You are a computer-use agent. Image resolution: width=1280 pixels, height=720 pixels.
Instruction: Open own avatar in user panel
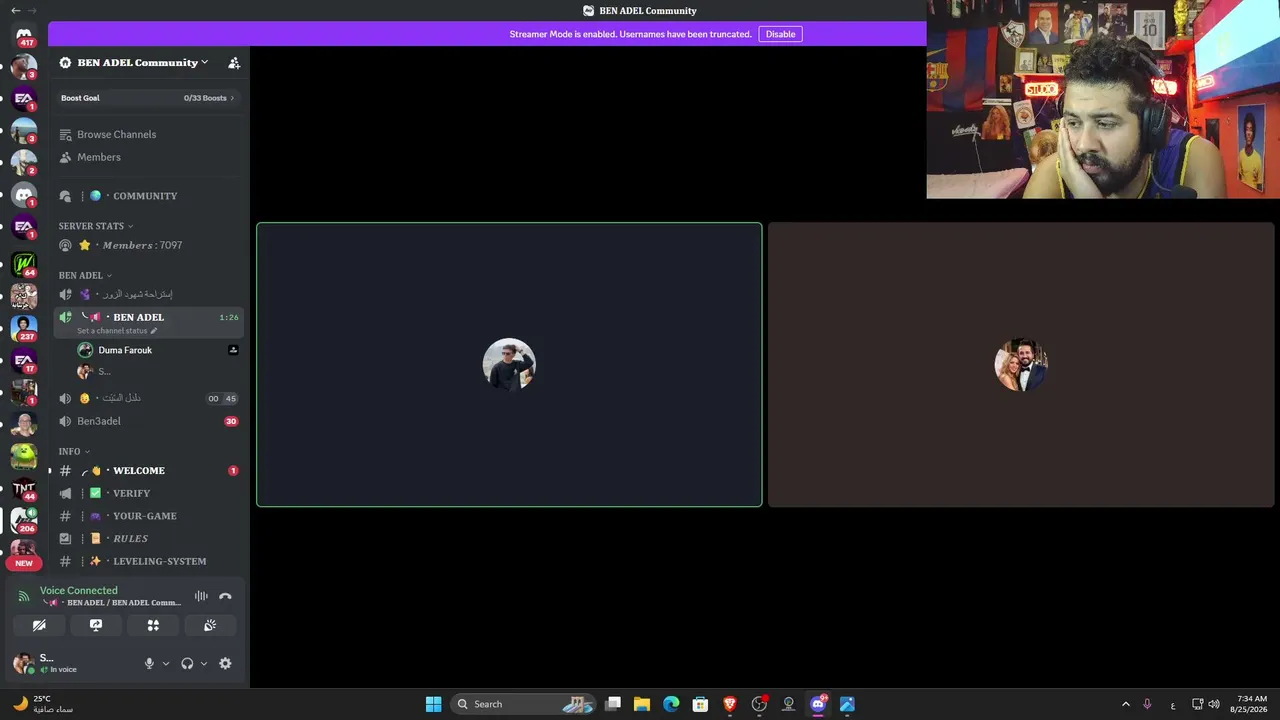(24, 663)
